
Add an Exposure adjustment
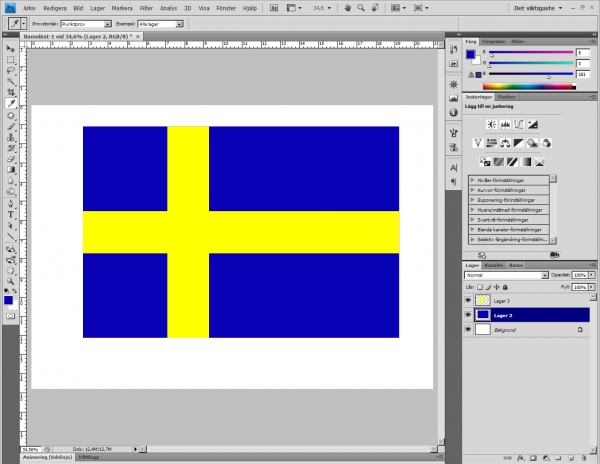pos(533,124)
